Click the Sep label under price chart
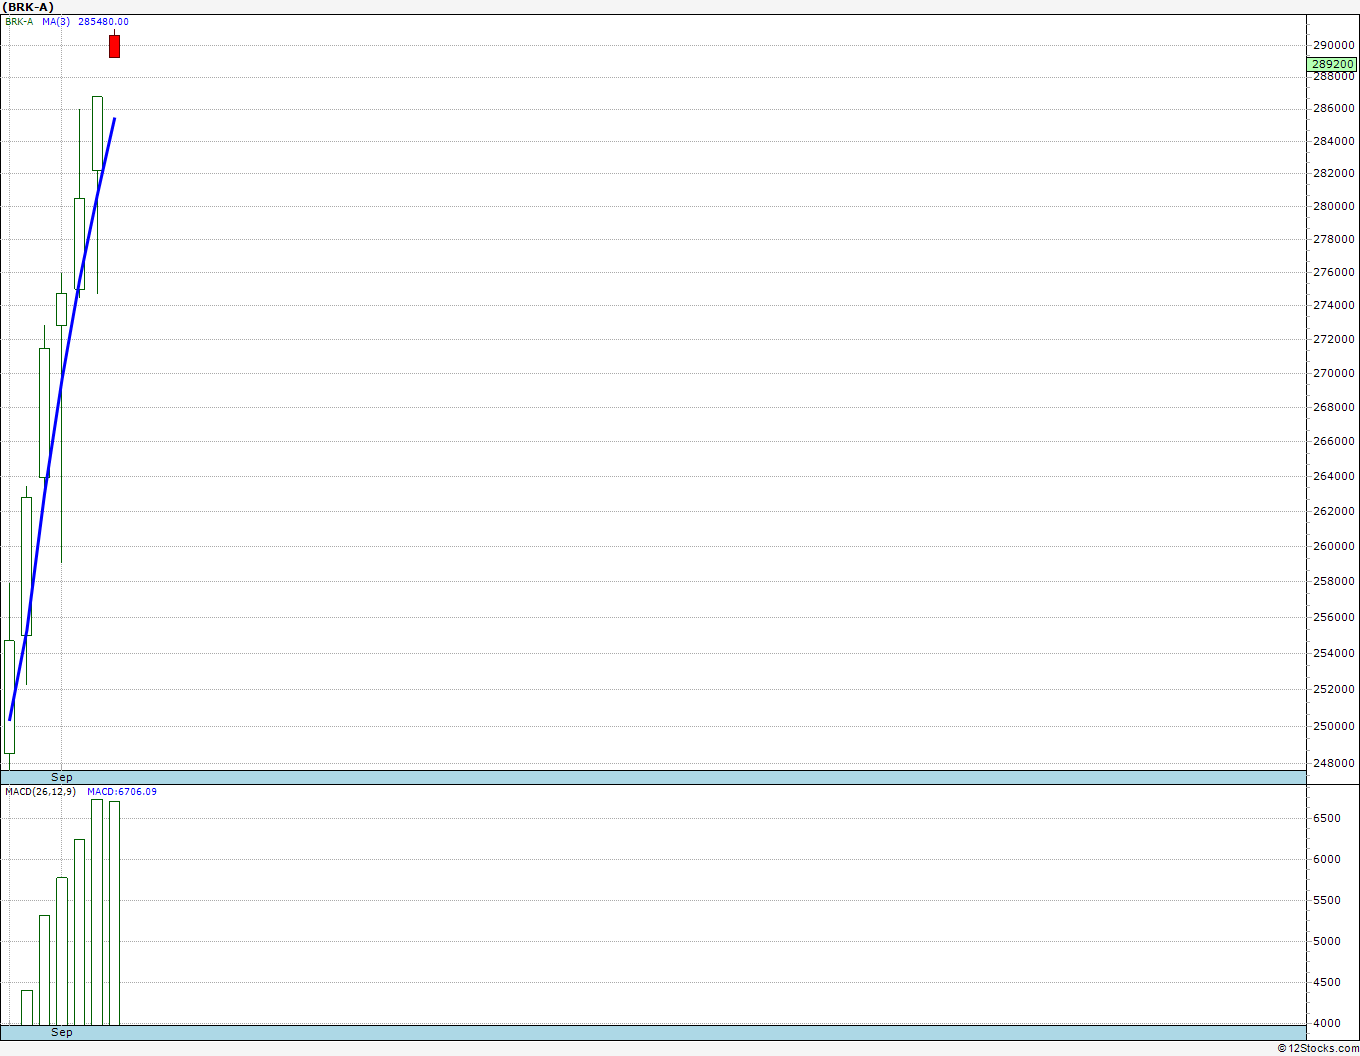 click(x=62, y=777)
